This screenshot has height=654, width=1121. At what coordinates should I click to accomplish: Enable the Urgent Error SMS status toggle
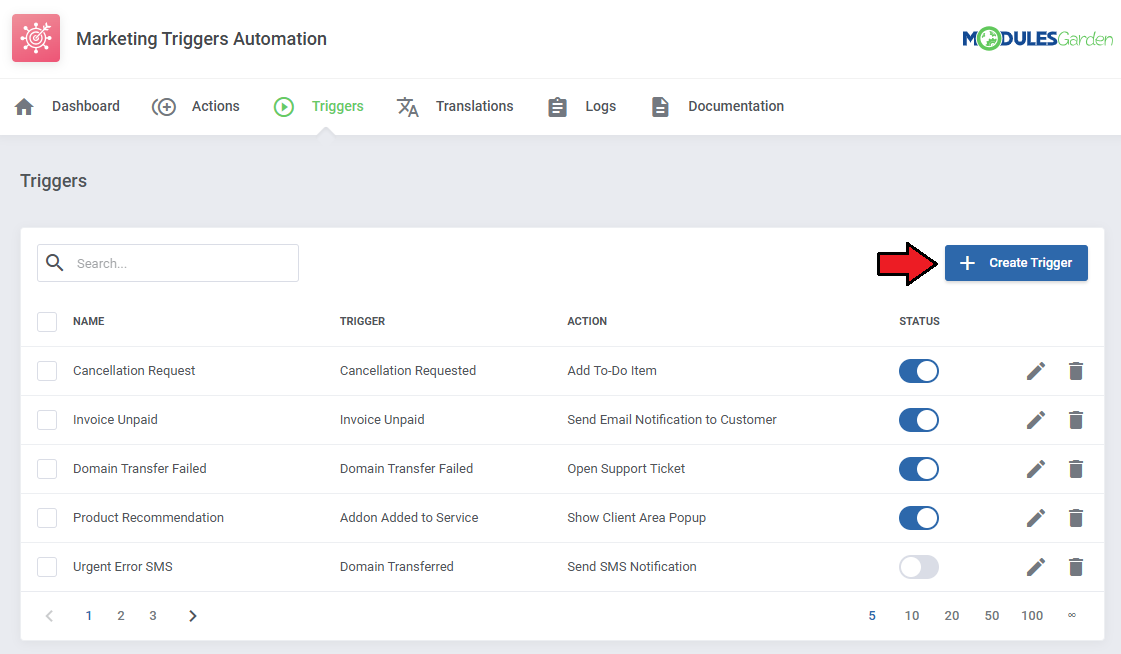[919, 567]
